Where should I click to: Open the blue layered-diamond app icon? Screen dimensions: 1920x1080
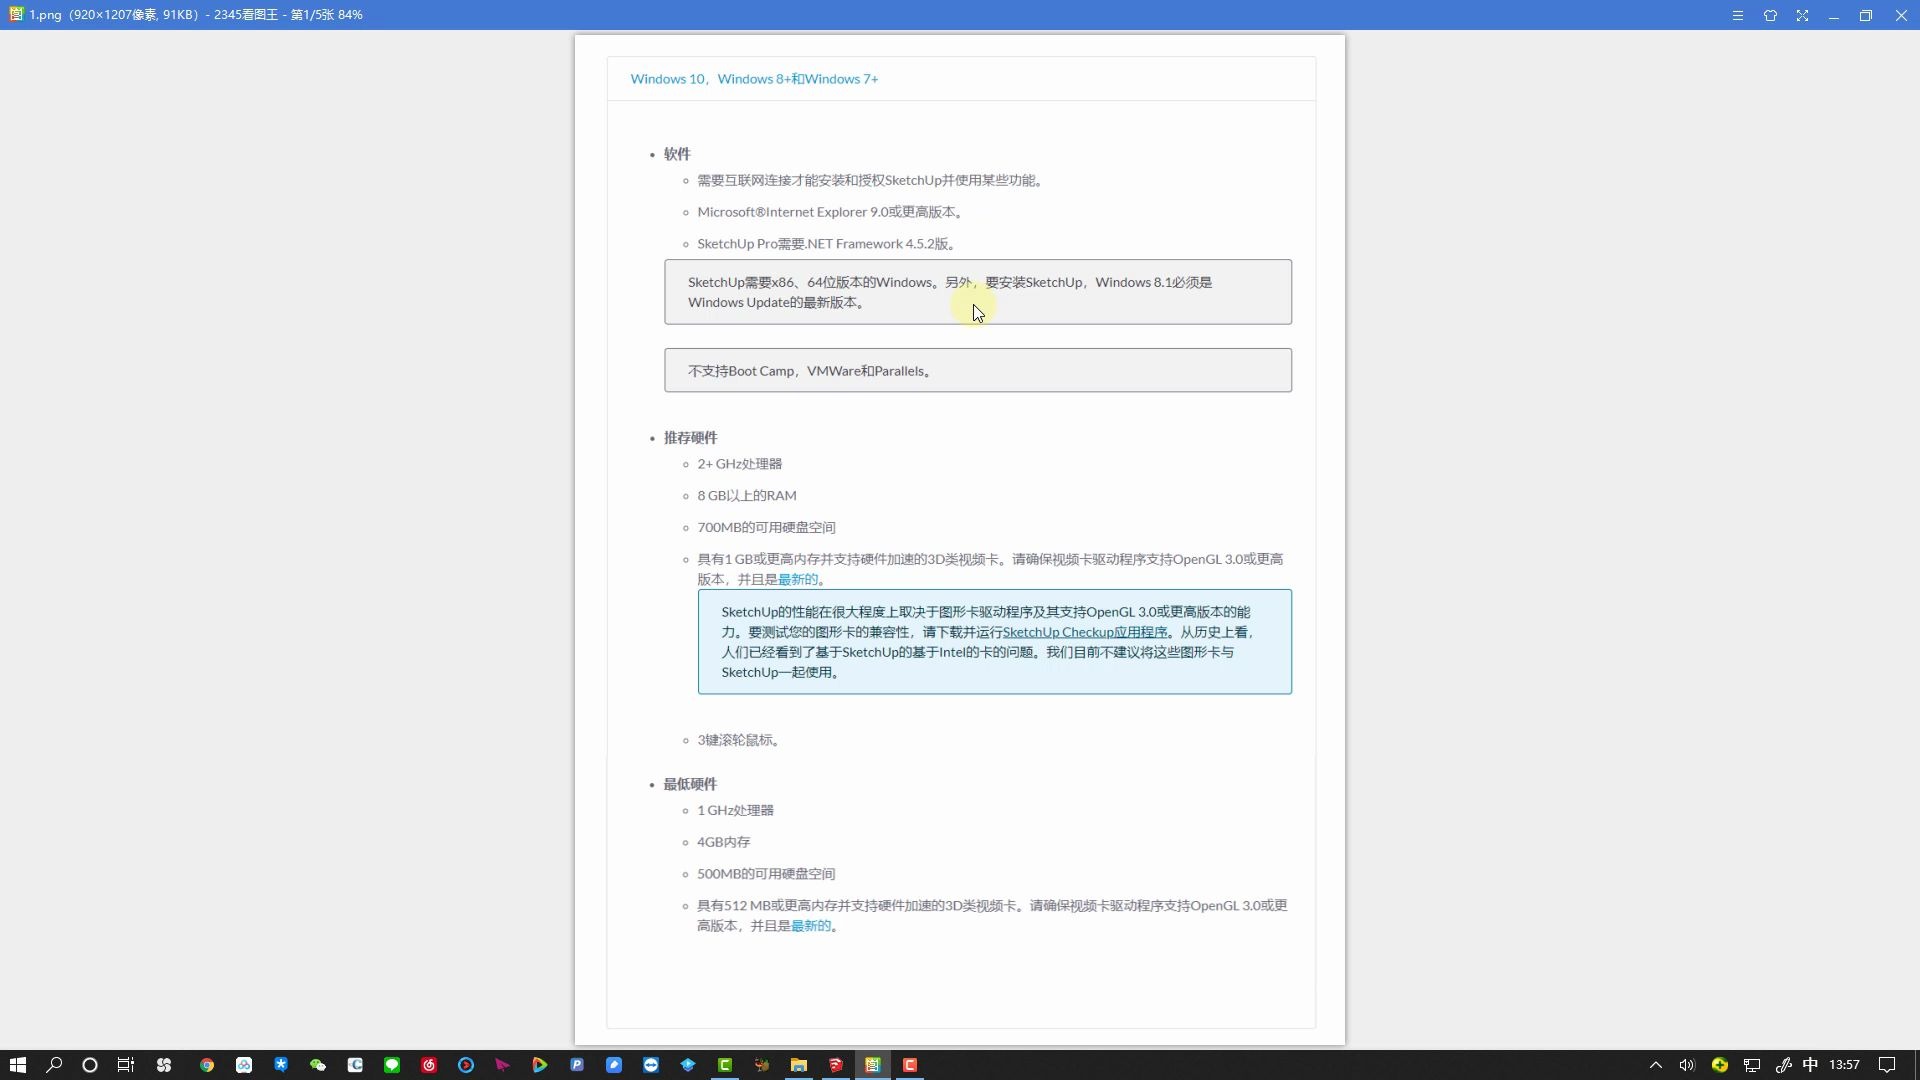[x=688, y=1065]
